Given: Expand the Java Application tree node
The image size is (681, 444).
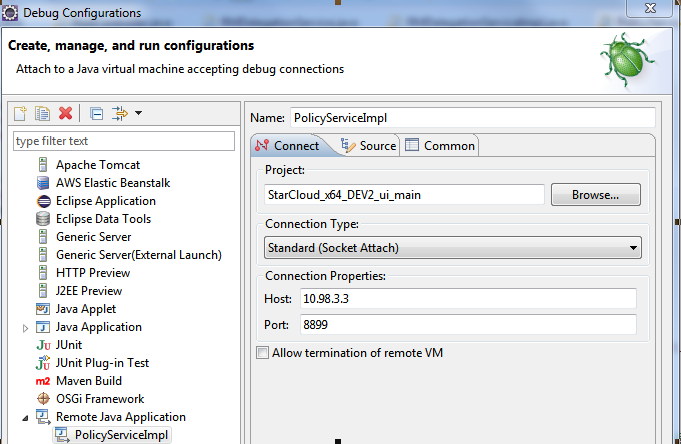Looking at the screenshot, I should click(25, 328).
